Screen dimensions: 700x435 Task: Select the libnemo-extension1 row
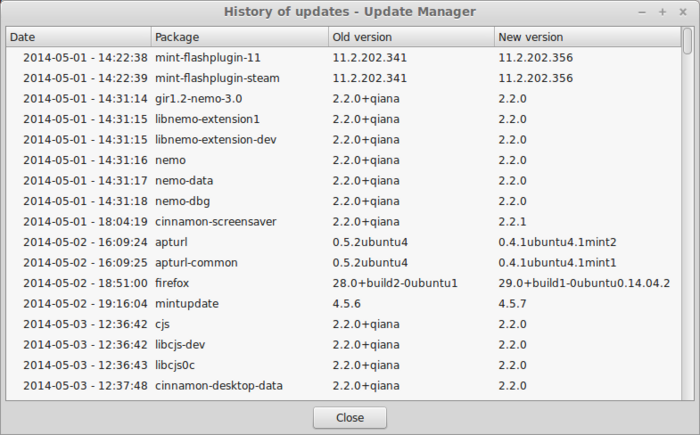(x=206, y=119)
